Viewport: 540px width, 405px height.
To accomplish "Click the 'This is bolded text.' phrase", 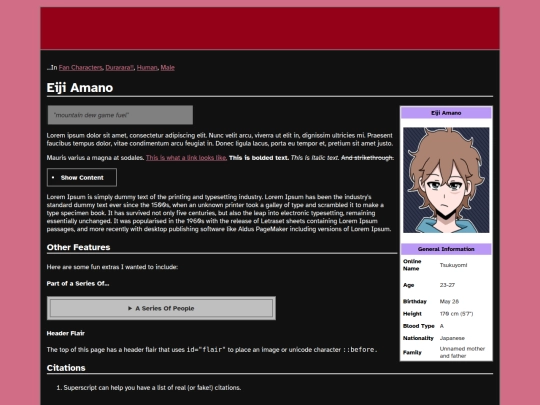I will [259, 158].
